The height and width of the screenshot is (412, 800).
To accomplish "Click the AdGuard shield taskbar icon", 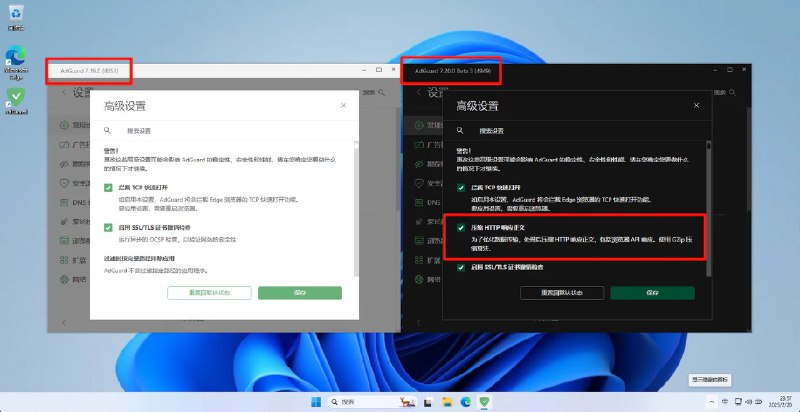I will click(x=486, y=401).
